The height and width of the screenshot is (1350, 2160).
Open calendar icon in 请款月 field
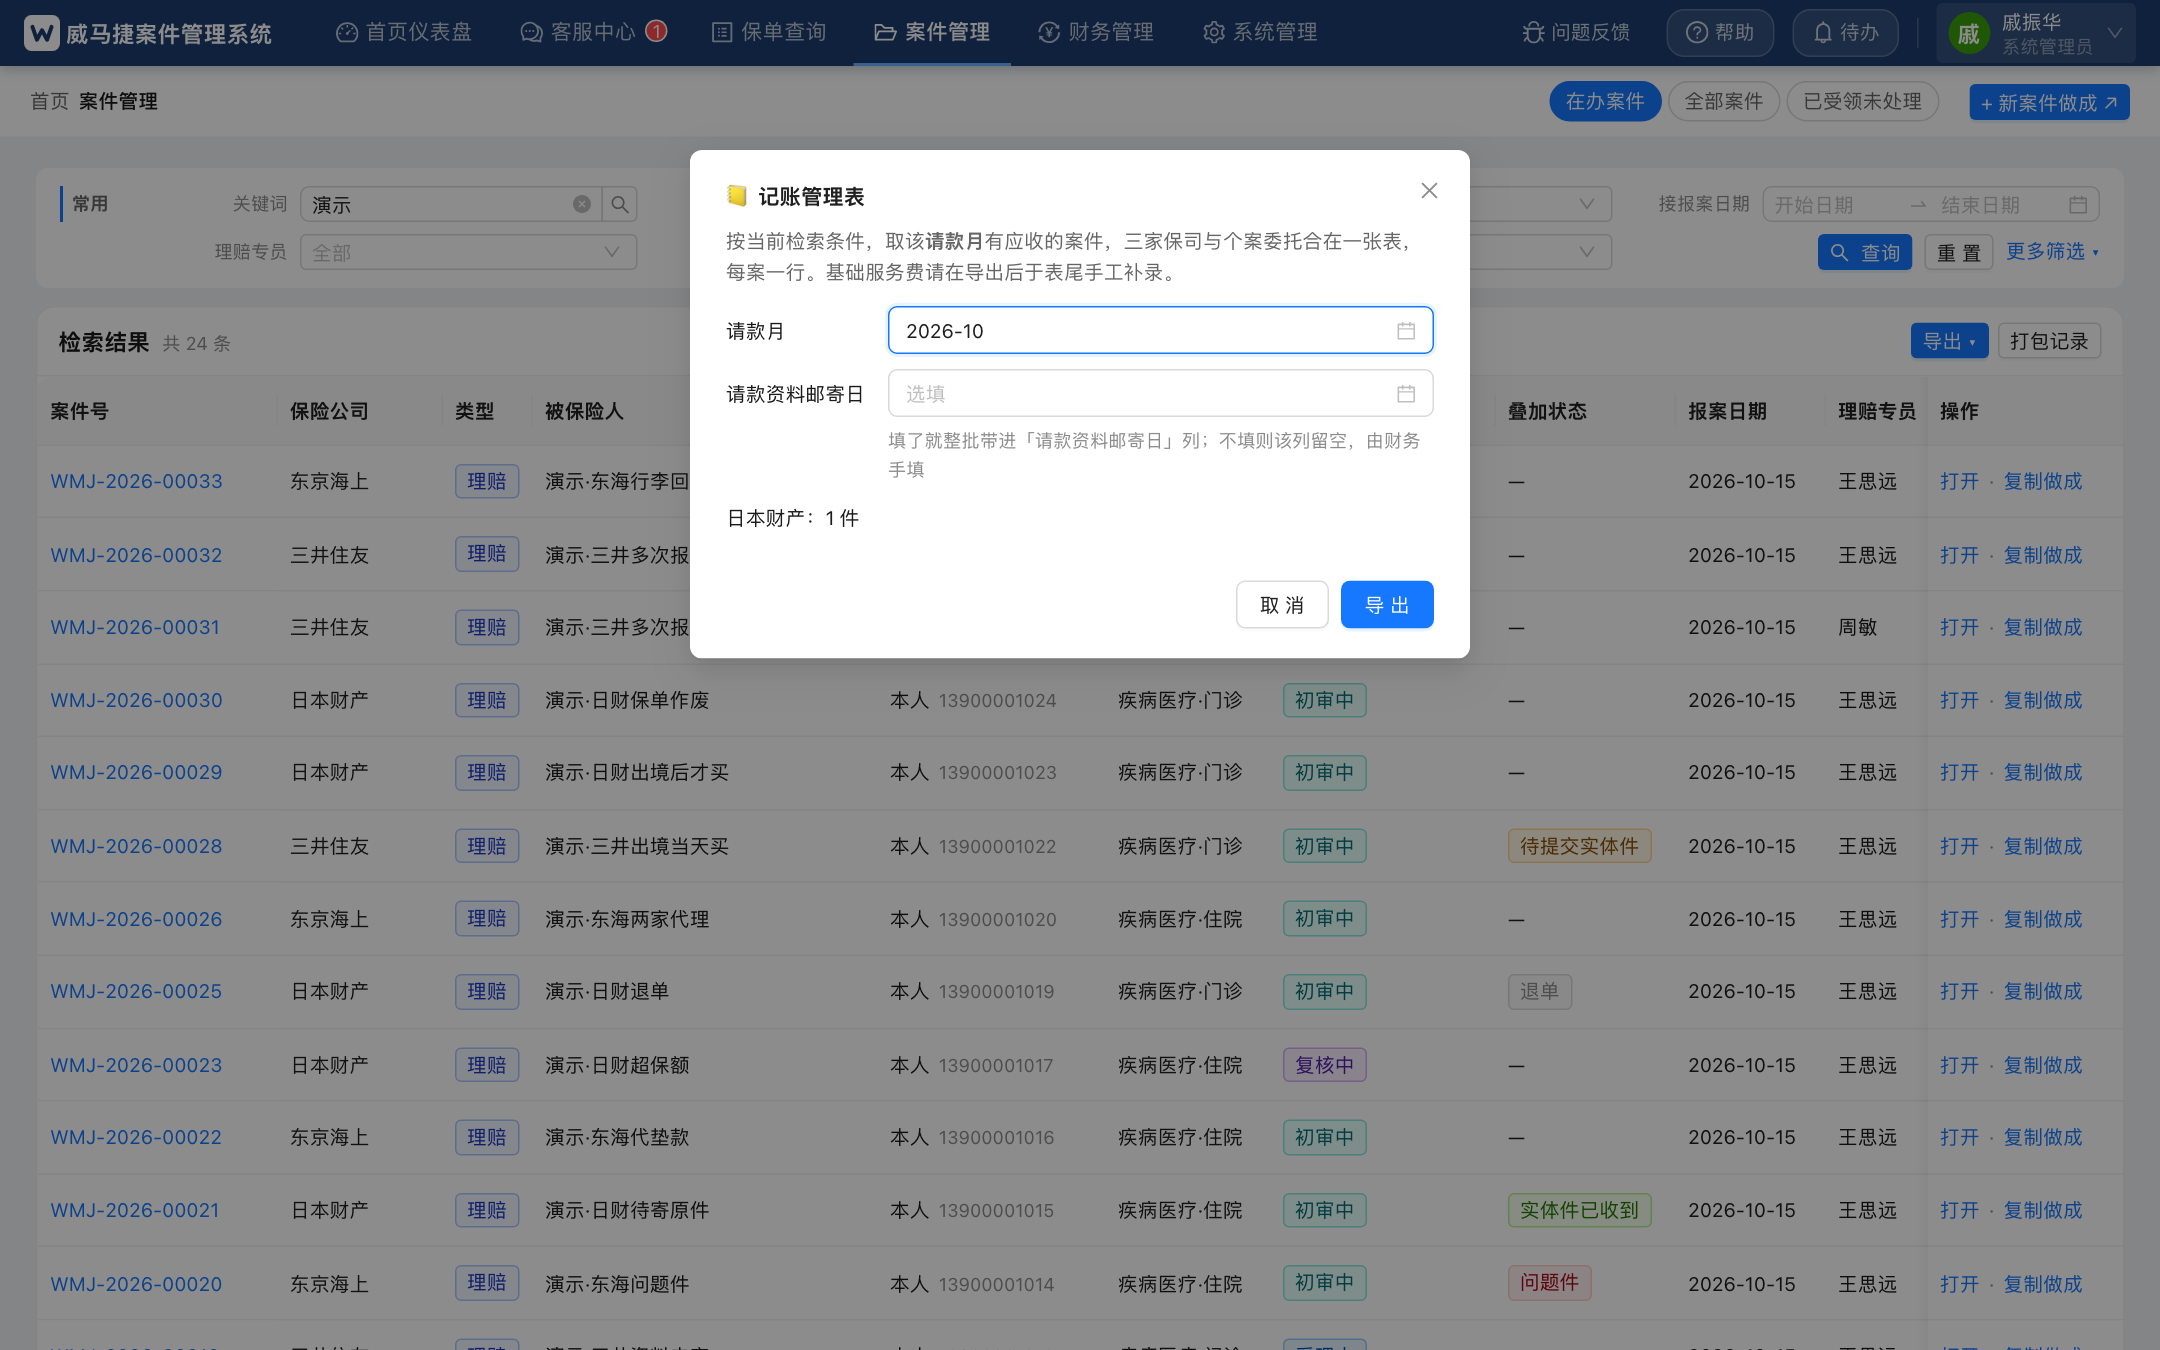tap(1406, 331)
